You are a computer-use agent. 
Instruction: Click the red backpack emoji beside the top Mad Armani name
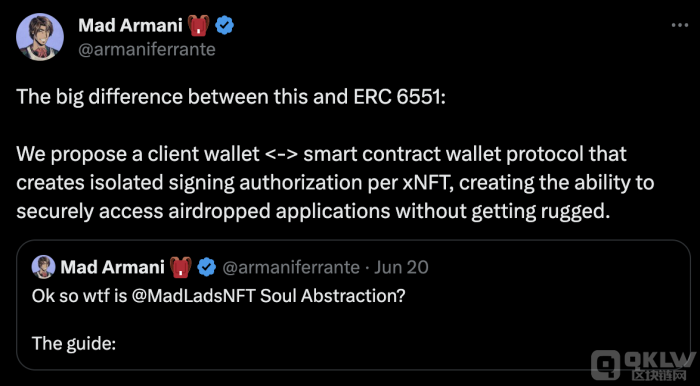tap(199, 26)
